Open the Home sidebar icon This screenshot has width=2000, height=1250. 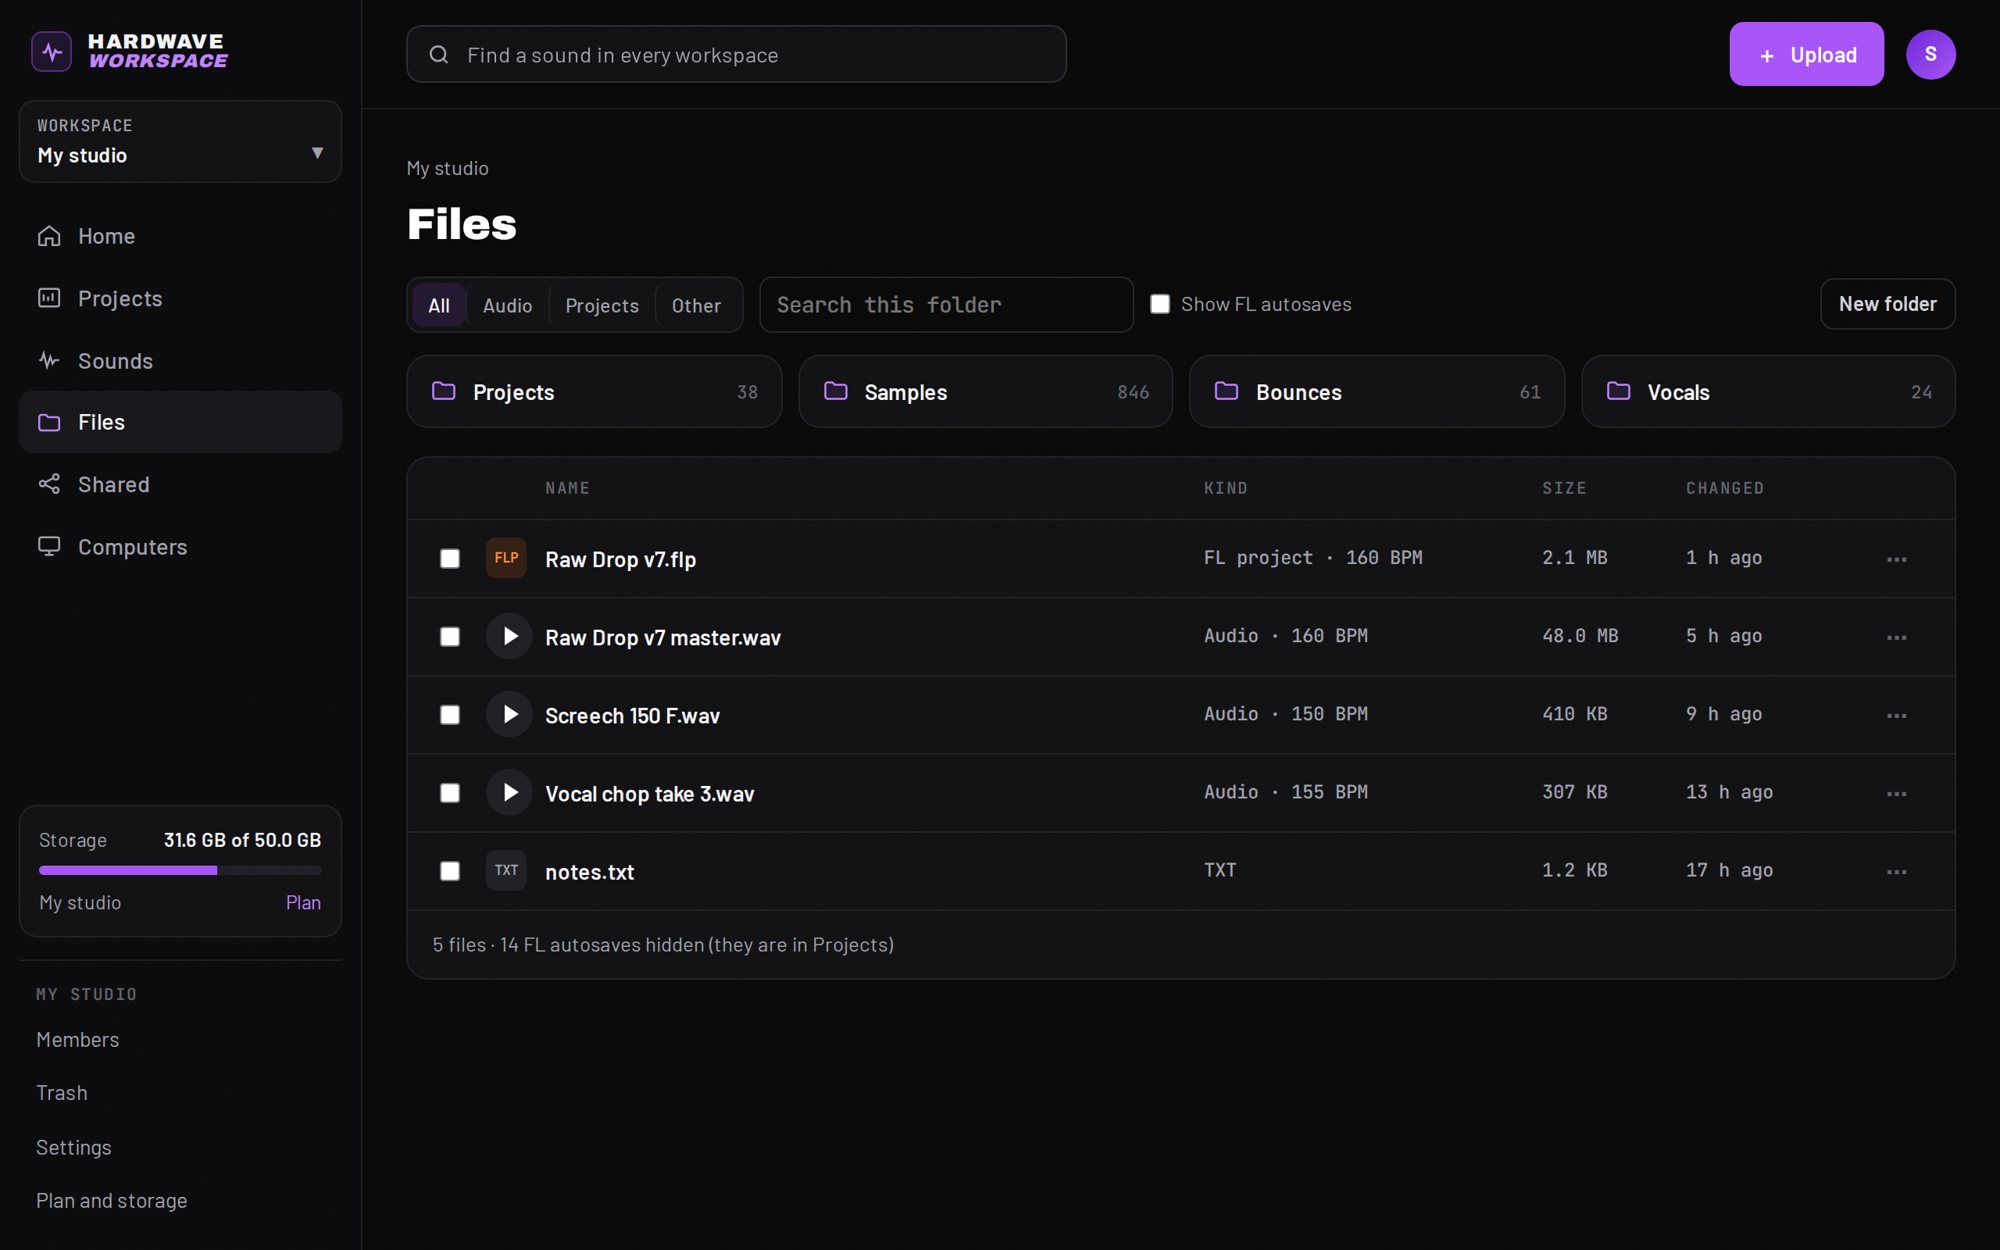point(49,236)
